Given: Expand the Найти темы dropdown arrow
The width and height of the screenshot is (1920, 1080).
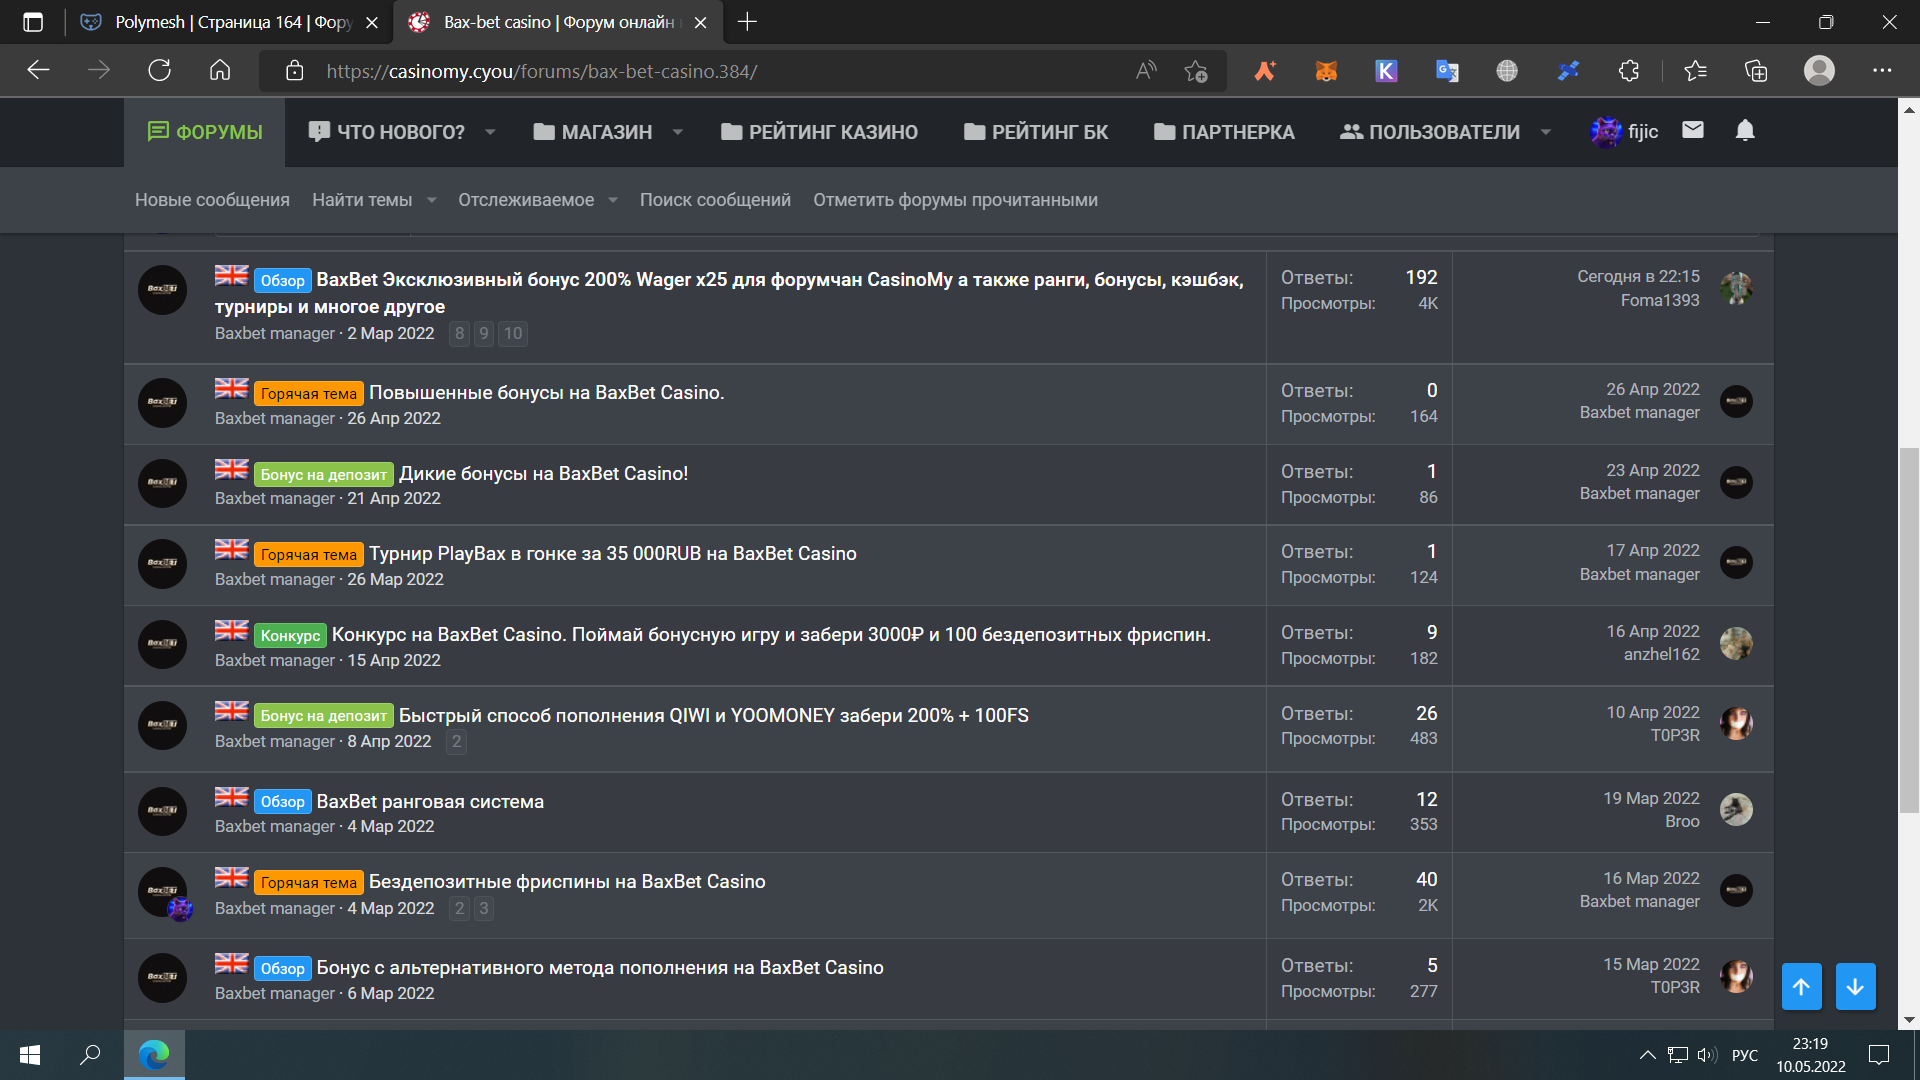Looking at the screenshot, I should (432, 200).
